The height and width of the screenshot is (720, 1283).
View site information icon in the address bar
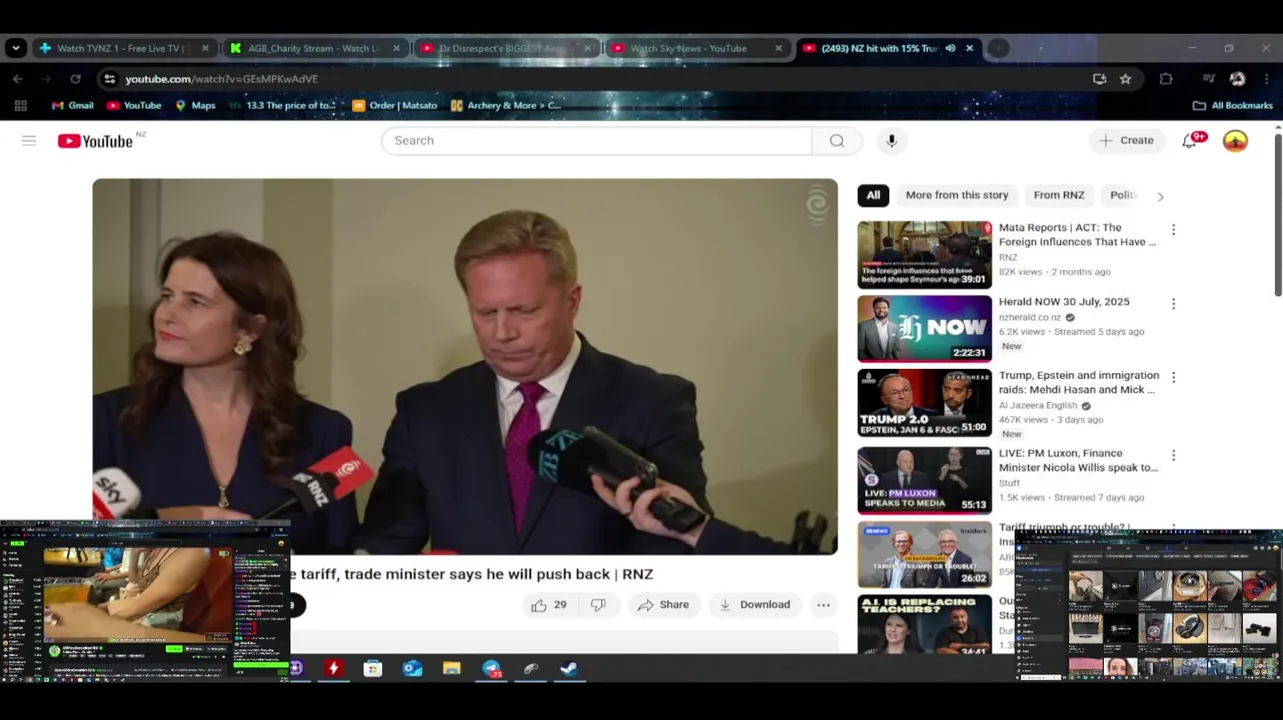pyautogui.click(x=110, y=79)
